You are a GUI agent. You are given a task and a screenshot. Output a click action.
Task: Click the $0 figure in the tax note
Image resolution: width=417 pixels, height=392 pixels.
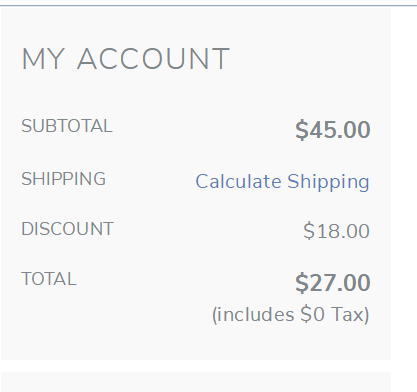(312, 314)
